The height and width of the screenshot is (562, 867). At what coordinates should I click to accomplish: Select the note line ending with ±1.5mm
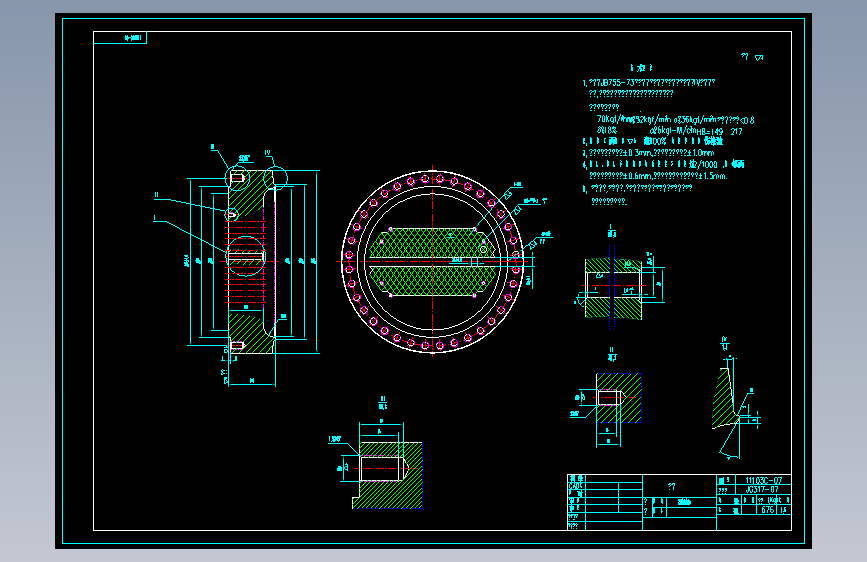tap(658, 176)
